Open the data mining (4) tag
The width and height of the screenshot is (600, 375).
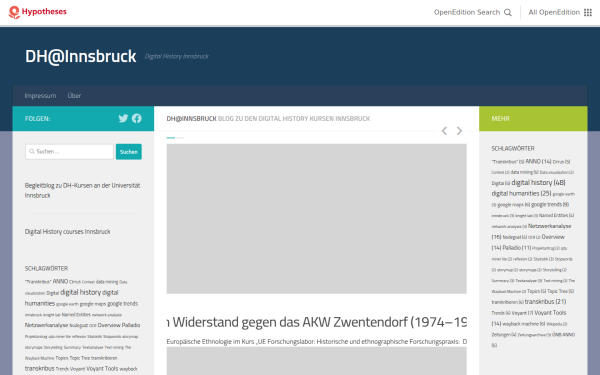pyautogui.click(x=524, y=172)
